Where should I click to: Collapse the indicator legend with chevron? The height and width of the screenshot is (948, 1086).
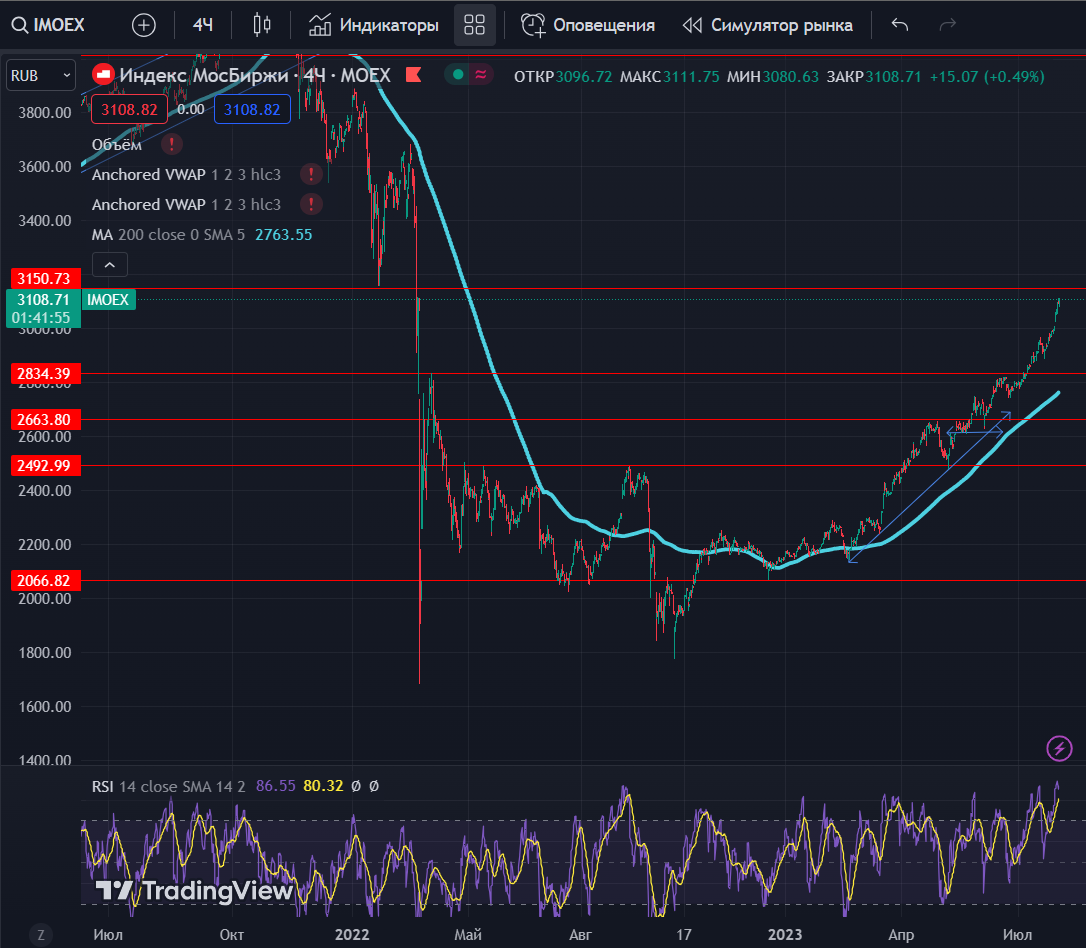[109, 265]
